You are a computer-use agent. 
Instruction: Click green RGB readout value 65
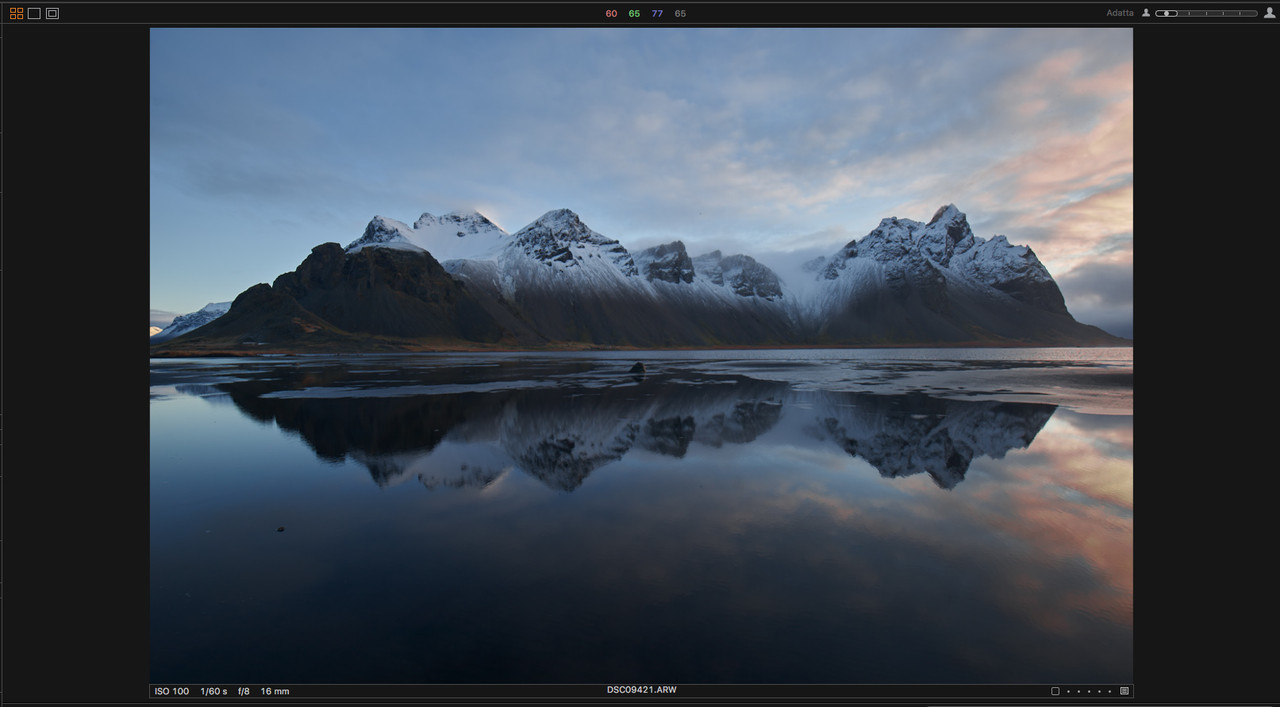click(634, 14)
